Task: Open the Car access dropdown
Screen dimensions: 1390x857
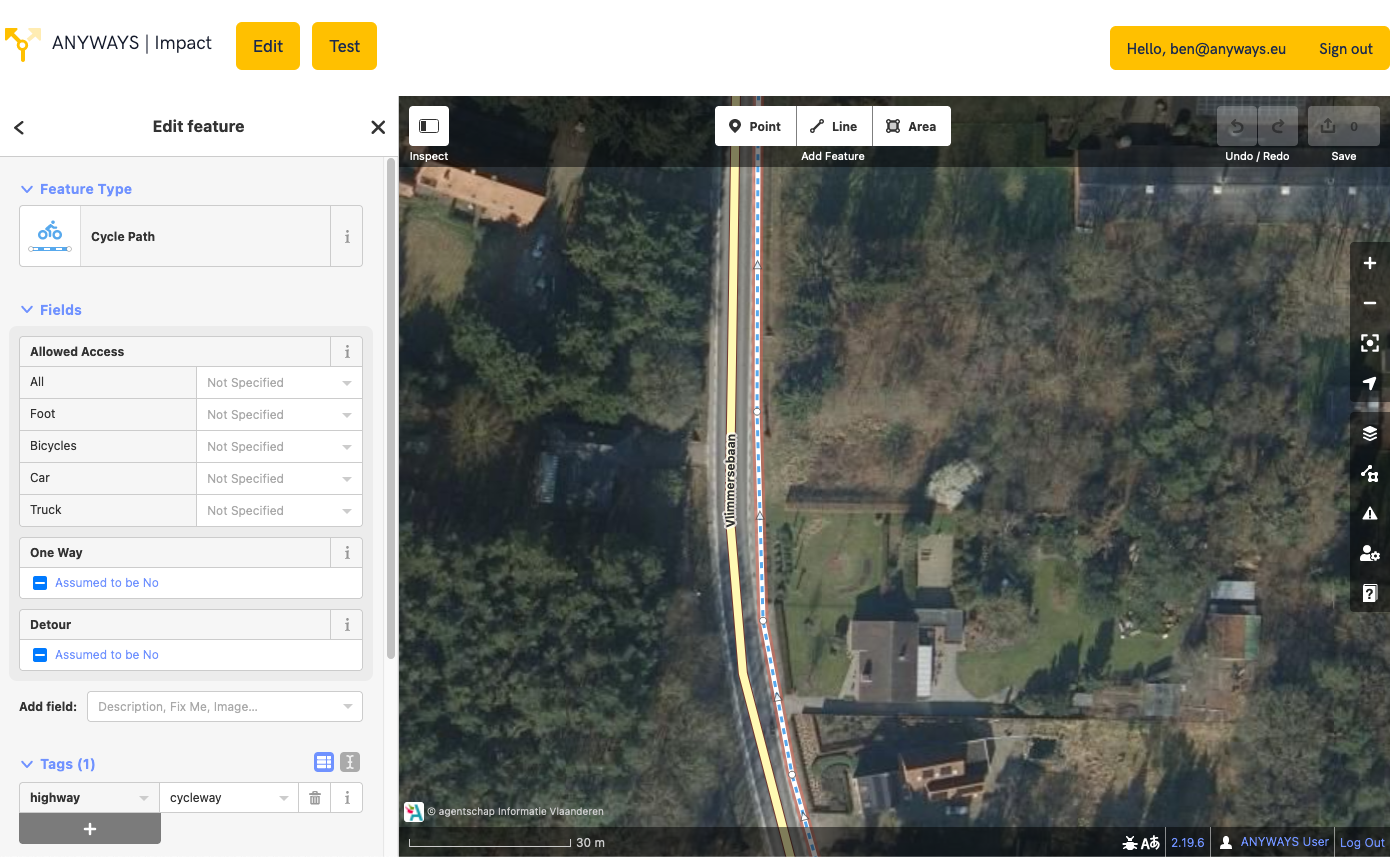Action: (278, 478)
